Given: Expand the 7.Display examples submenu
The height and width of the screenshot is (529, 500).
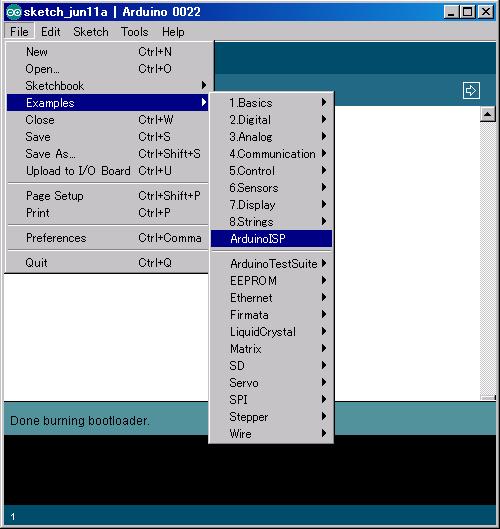Looking at the screenshot, I should click(x=272, y=204).
